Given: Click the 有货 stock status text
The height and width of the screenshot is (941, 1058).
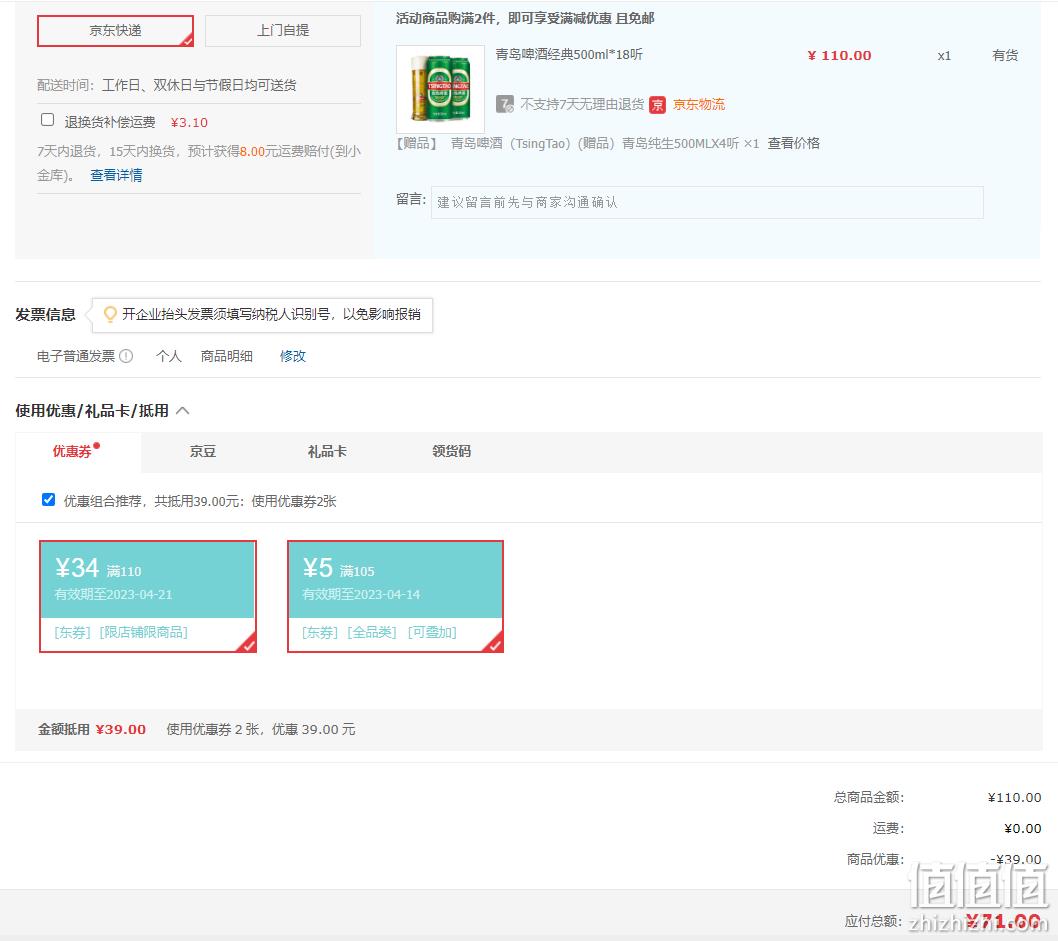Looking at the screenshot, I should (x=1005, y=55).
